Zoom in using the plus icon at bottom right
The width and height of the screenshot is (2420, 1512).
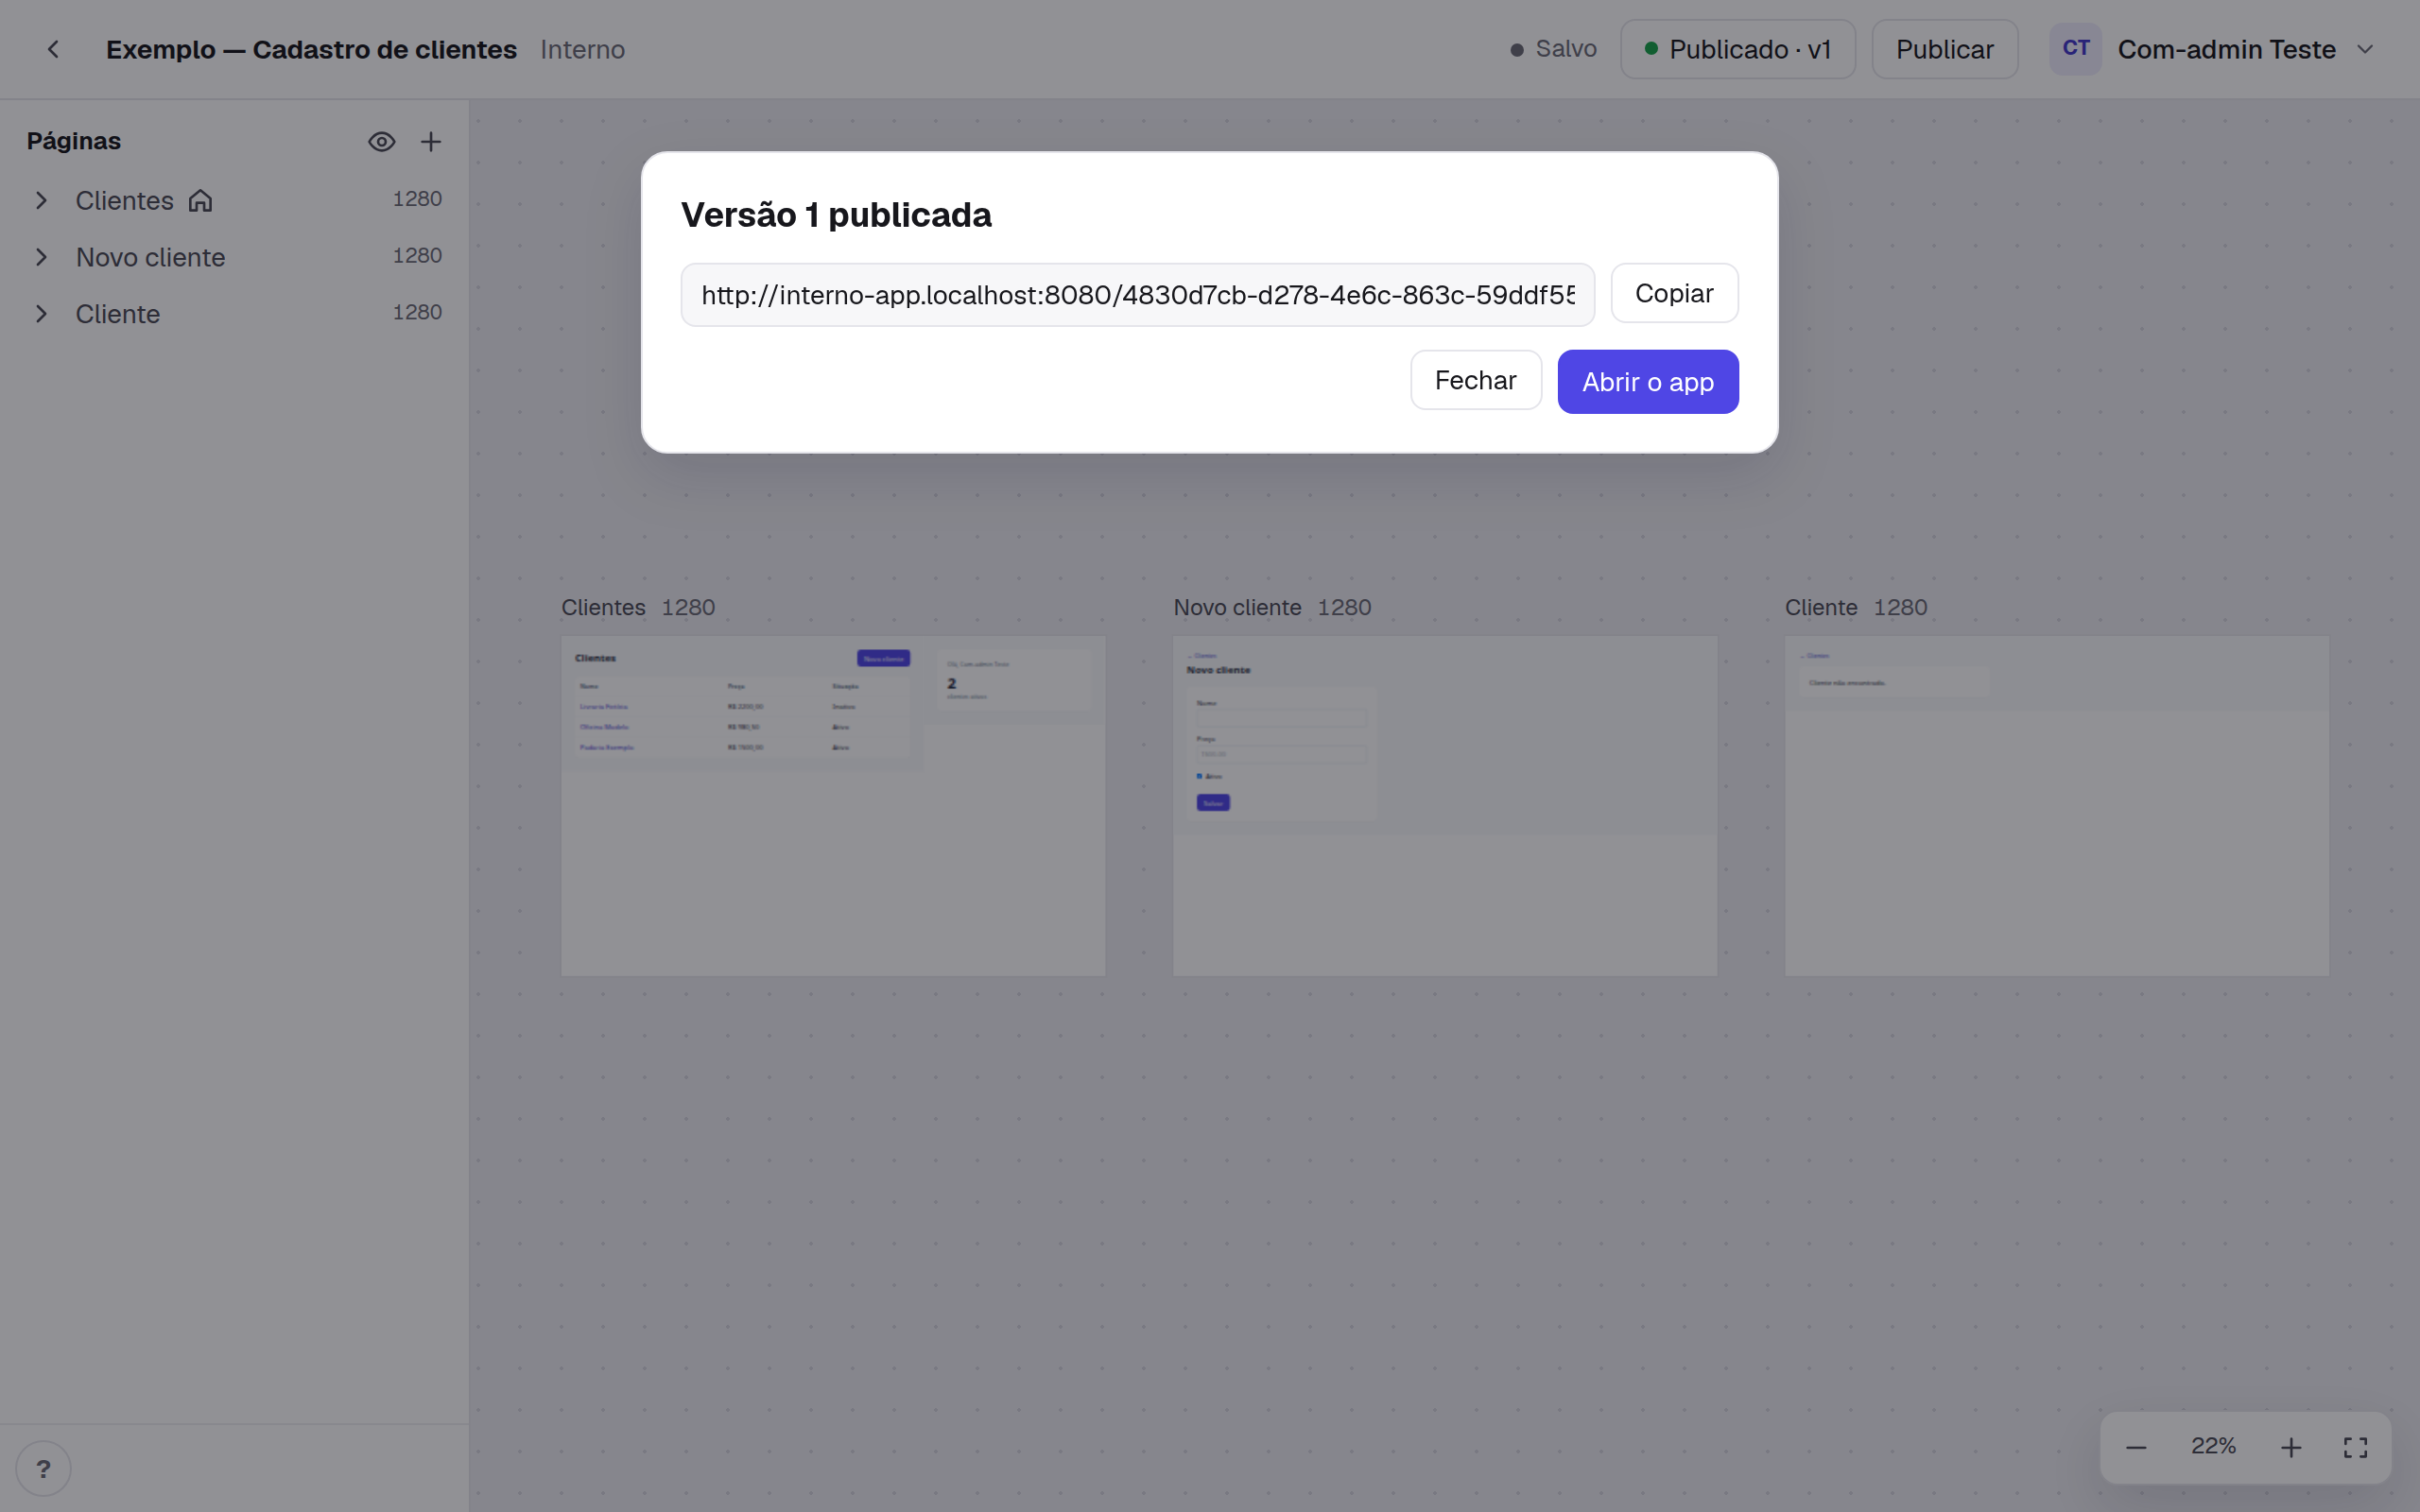pos(2291,1447)
